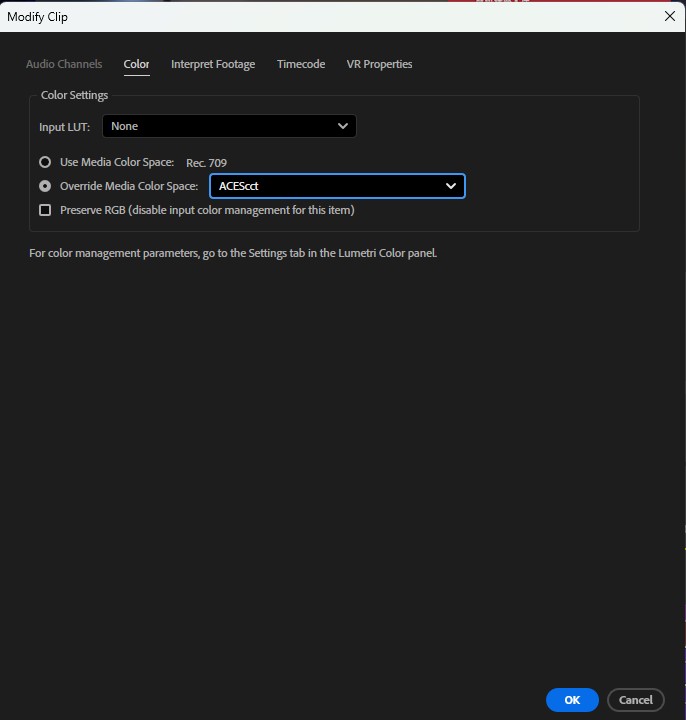The image size is (686, 720).
Task: Click the Color Settings group heading
Action: (74, 96)
